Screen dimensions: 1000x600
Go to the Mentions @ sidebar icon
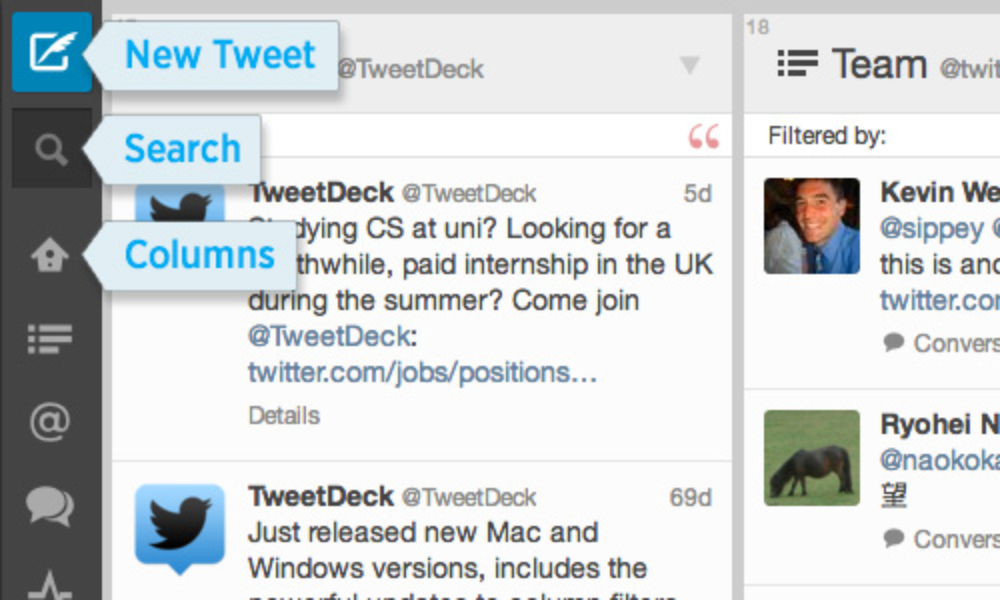pos(50,422)
